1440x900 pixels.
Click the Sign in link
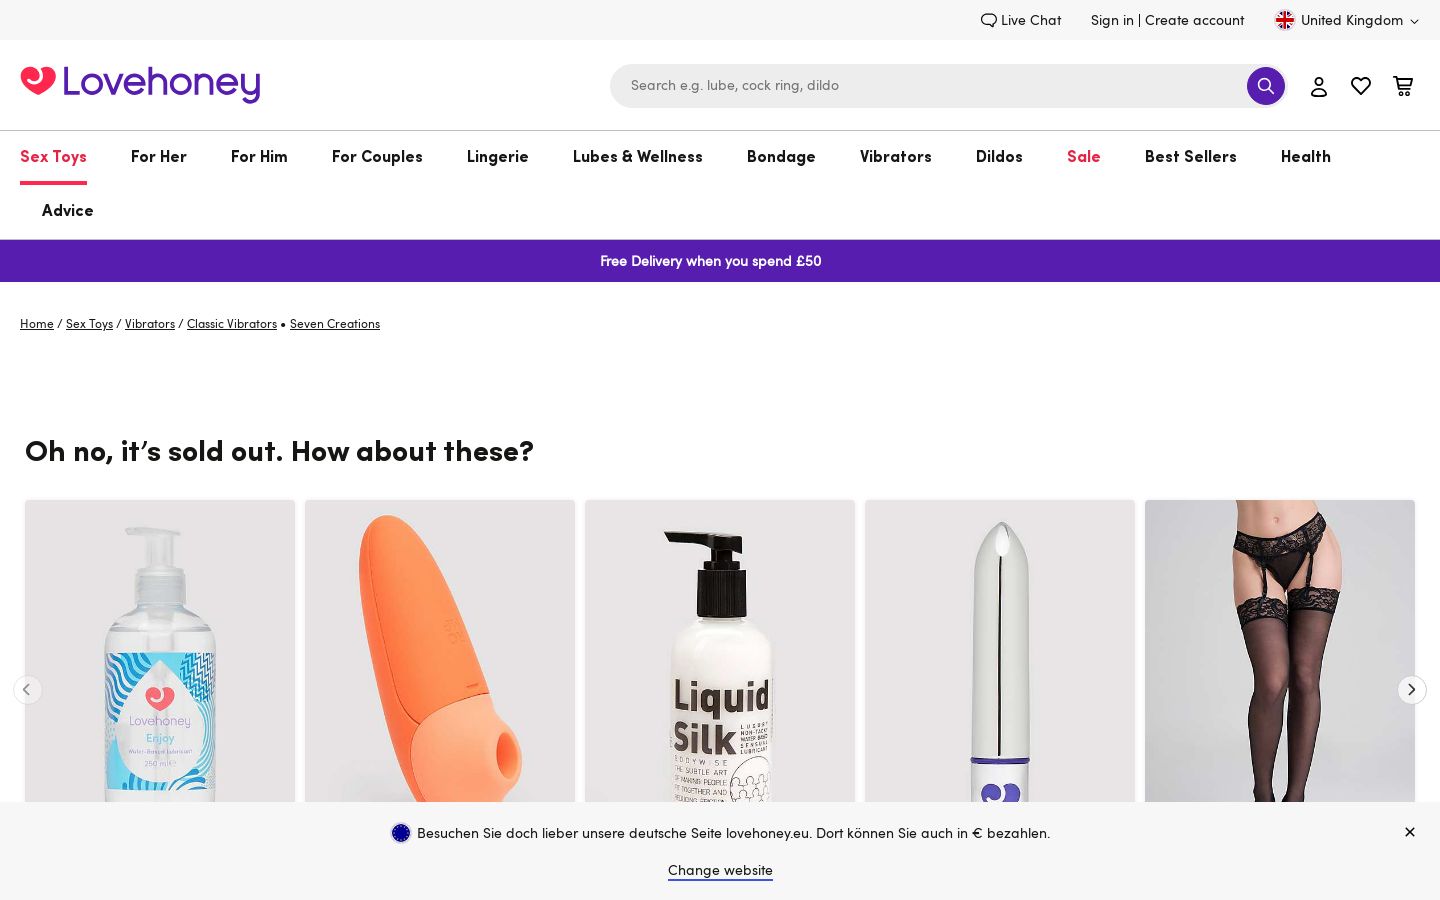[x=1112, y=20]
